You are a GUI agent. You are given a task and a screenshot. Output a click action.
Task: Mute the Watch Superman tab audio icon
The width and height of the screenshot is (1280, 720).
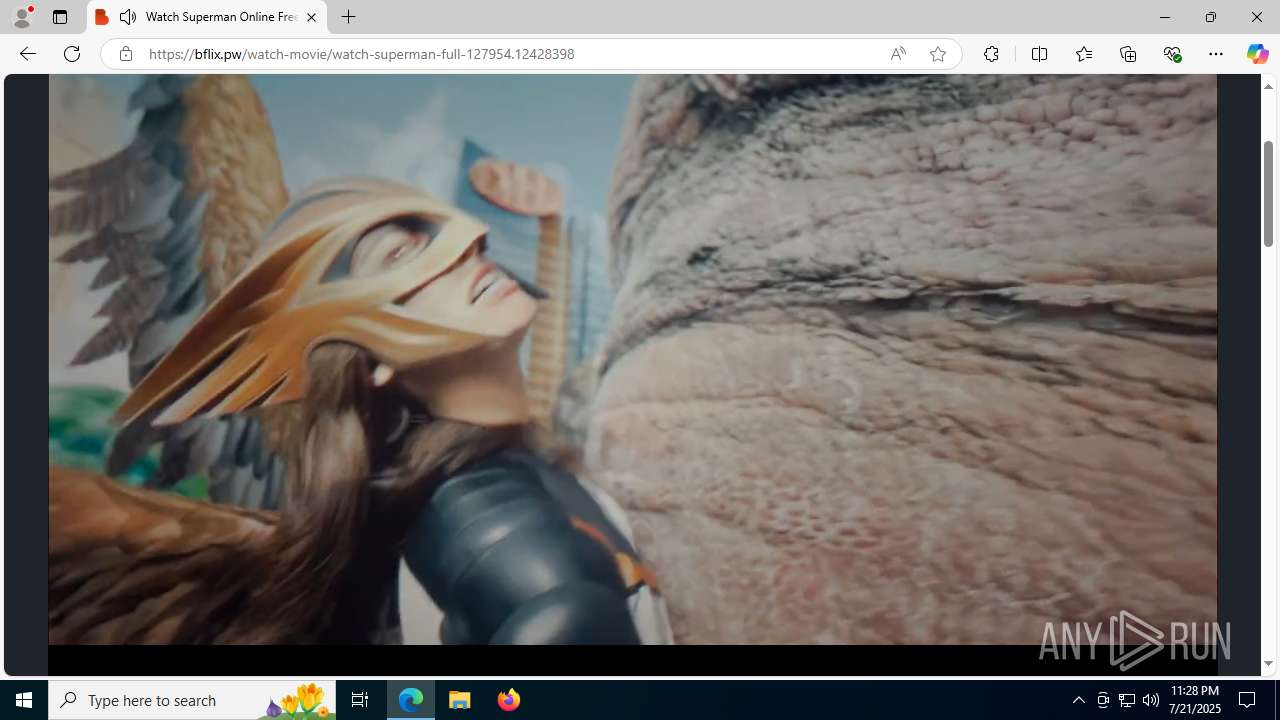click(x=127, y=17)
